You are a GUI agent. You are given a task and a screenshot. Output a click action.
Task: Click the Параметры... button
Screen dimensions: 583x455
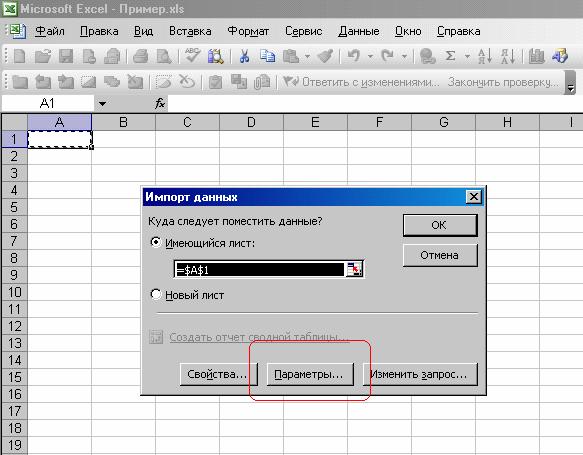coord(310,374)
